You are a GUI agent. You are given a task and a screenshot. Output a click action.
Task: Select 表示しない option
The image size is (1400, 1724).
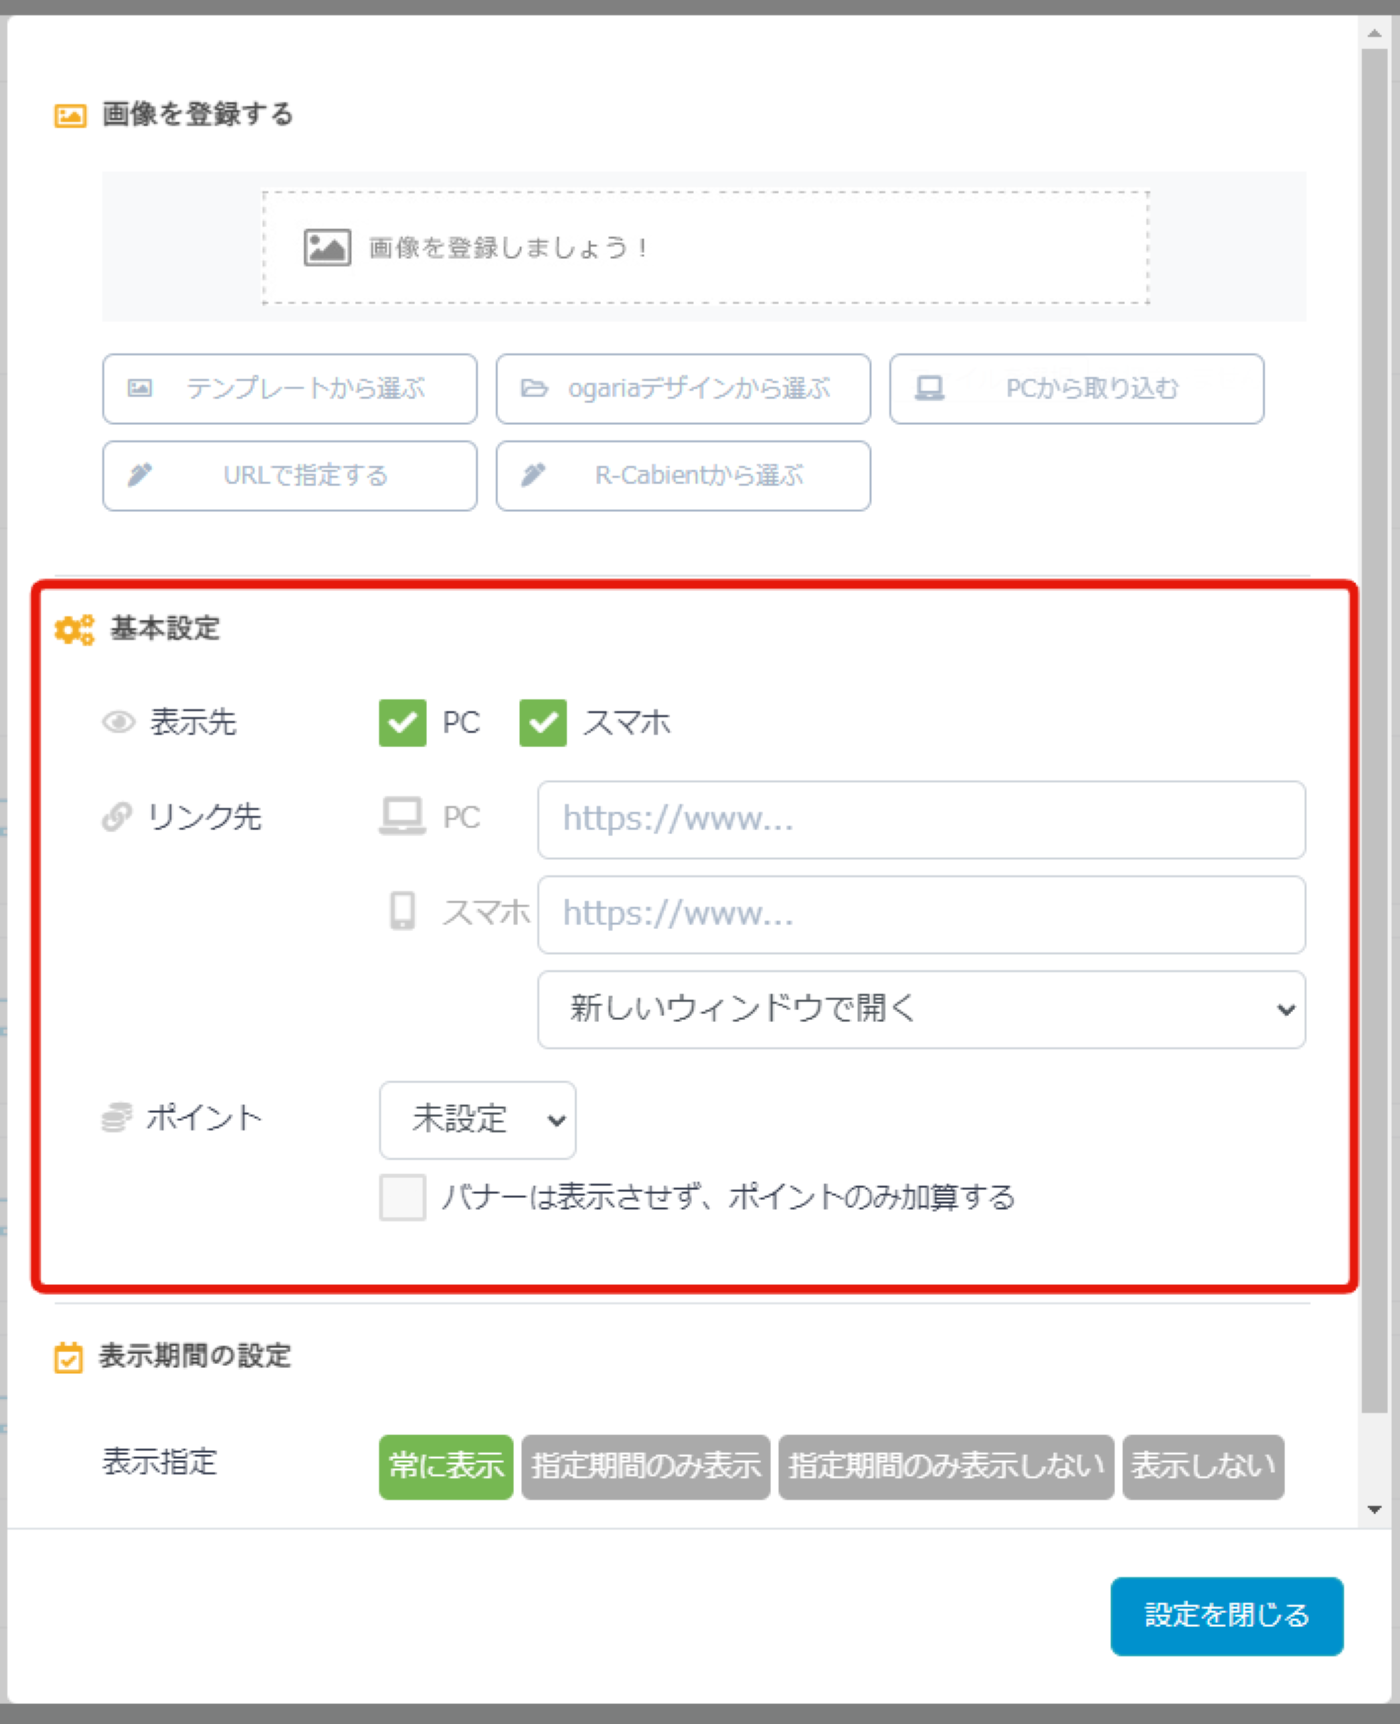point(1203,1467)
